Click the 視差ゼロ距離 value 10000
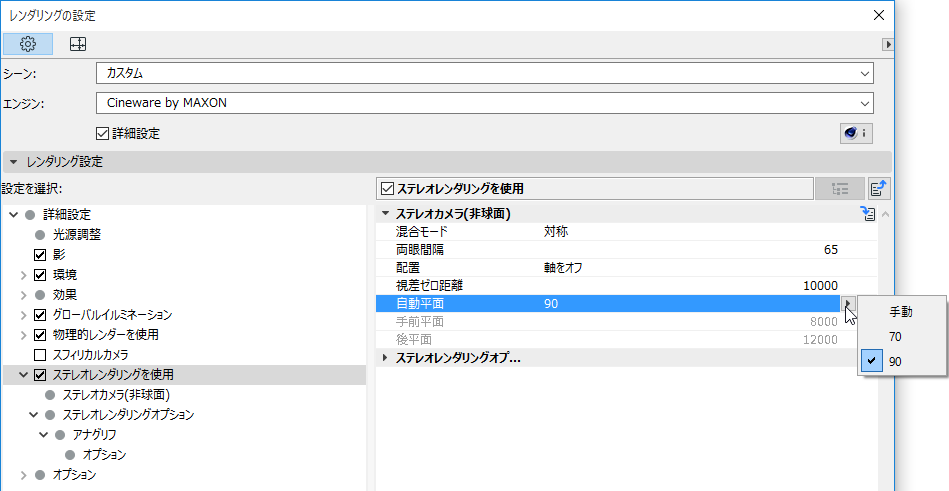 tap(820, 286)
